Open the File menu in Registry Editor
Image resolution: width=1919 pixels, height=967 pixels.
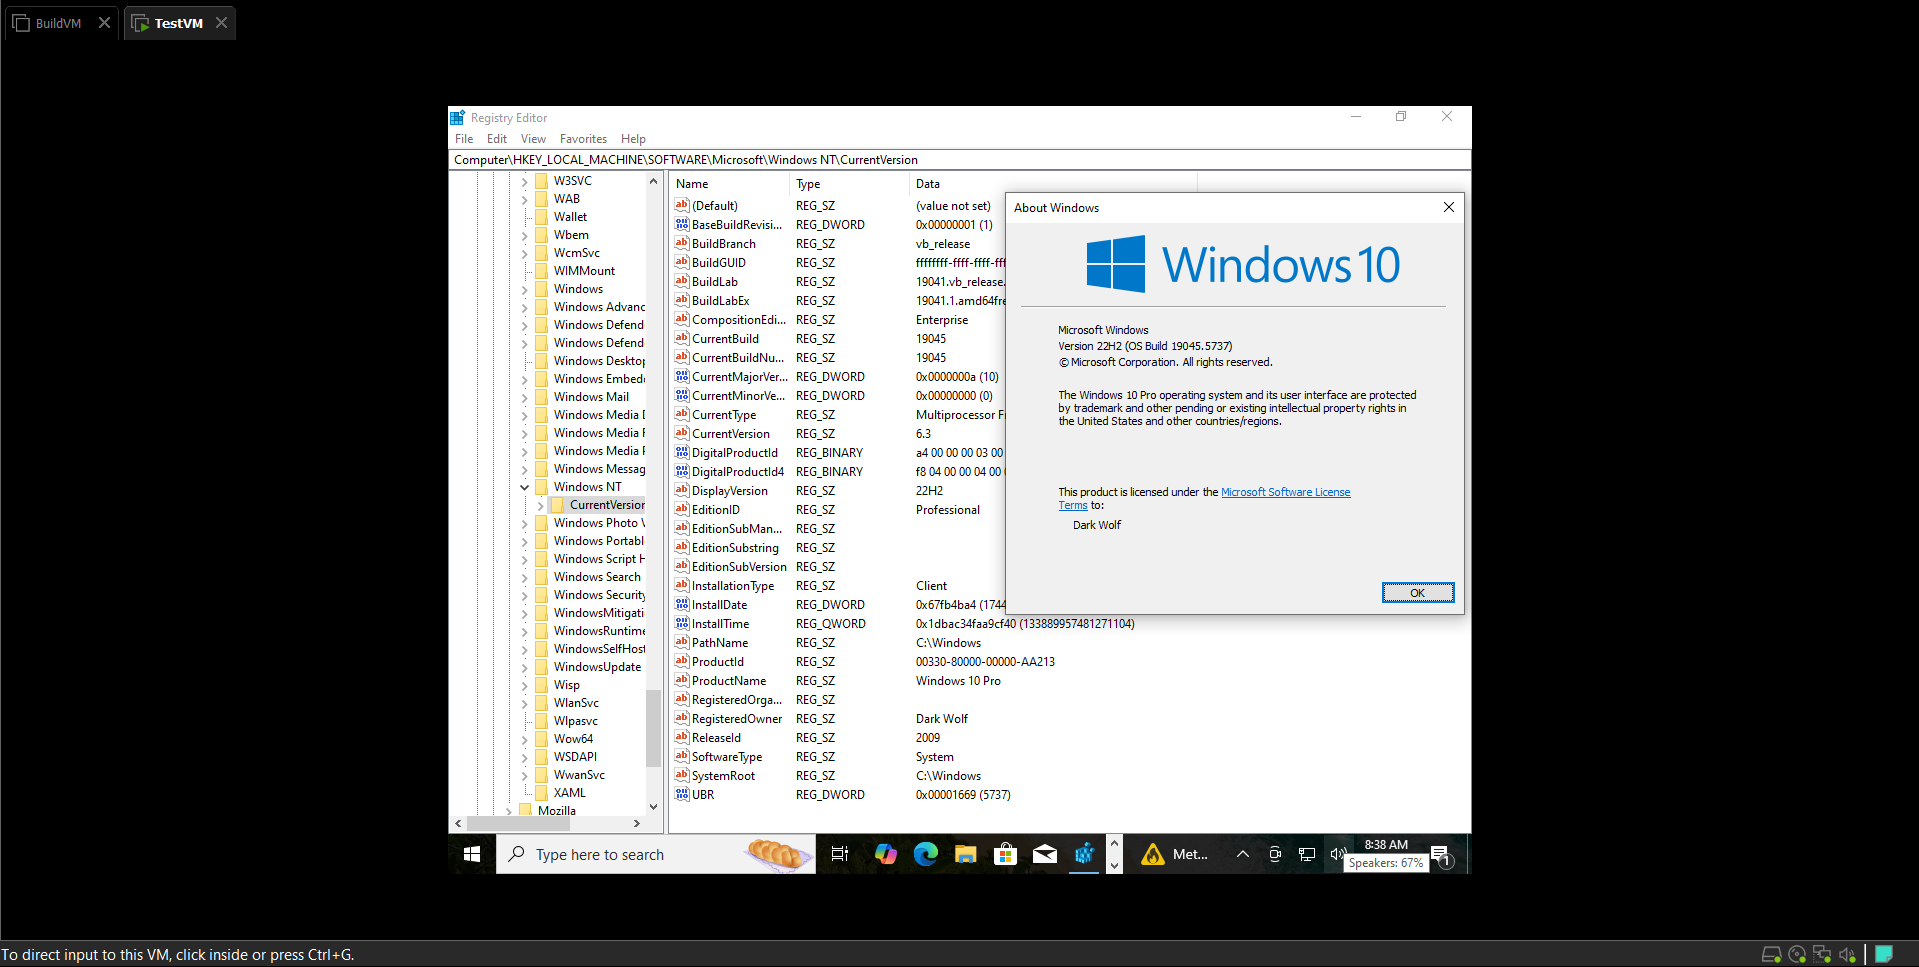[x=464, y=139]
